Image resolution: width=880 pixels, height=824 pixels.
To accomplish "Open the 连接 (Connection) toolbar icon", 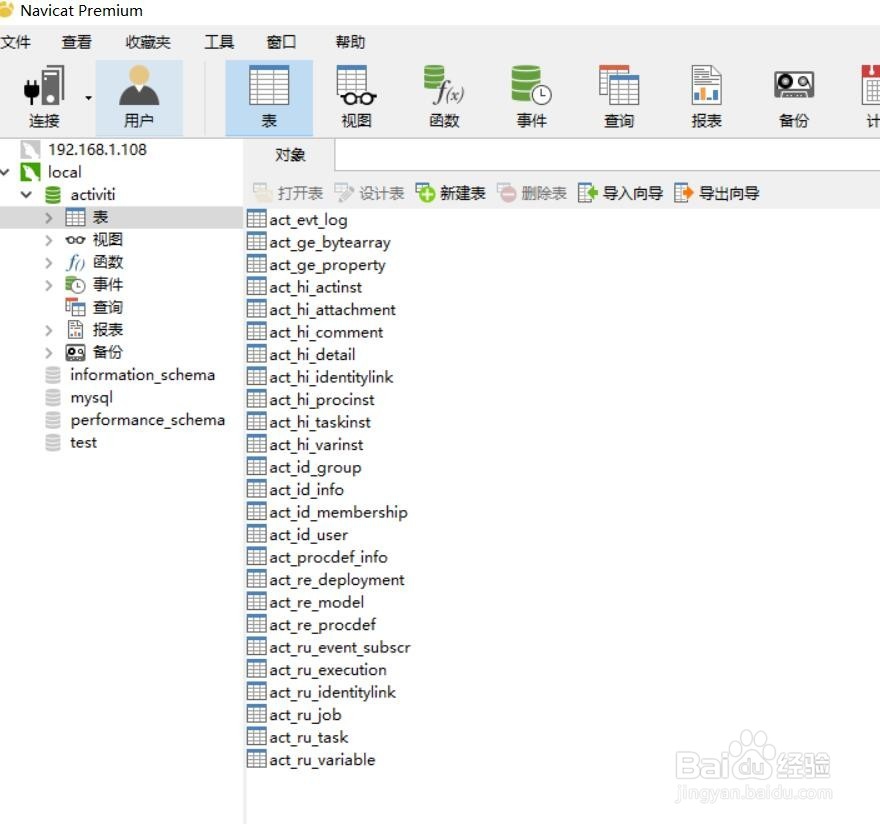I will (44, 97).
